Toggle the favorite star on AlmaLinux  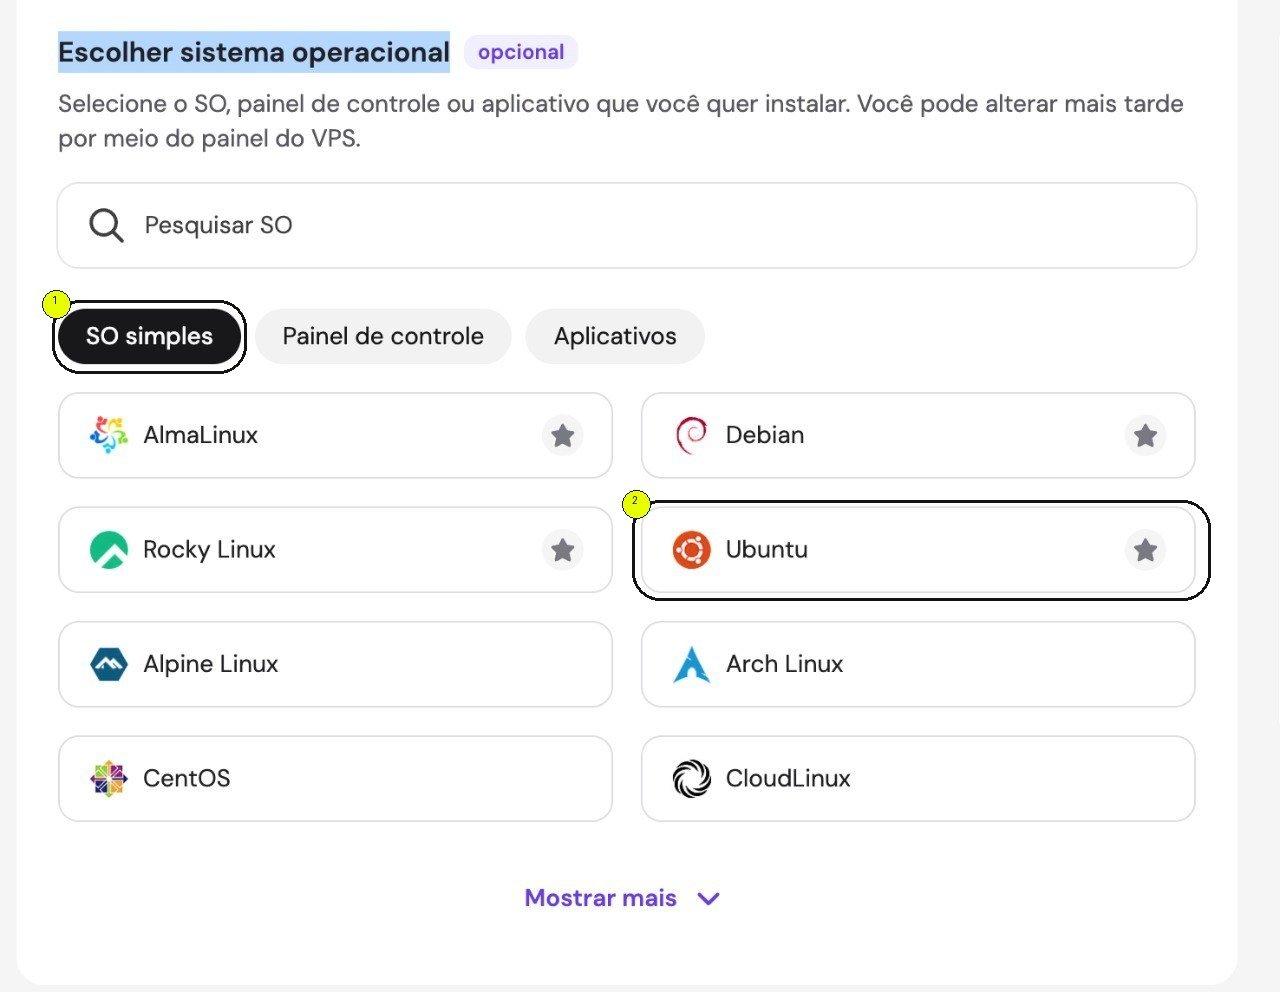point(563,435)
